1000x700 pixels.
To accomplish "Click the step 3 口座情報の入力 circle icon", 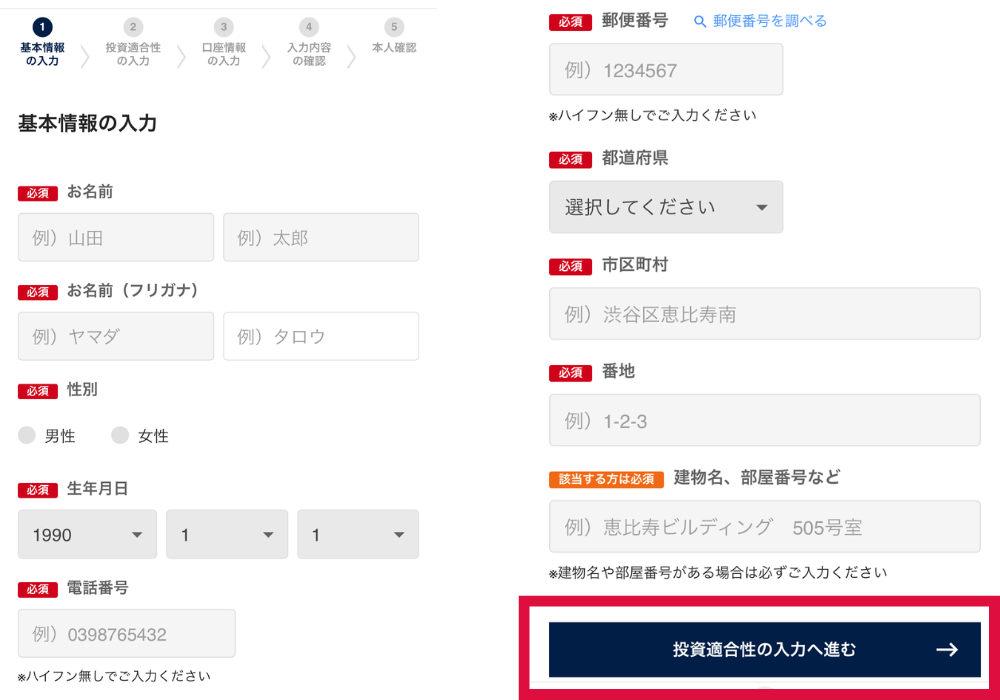I will 224,27.
